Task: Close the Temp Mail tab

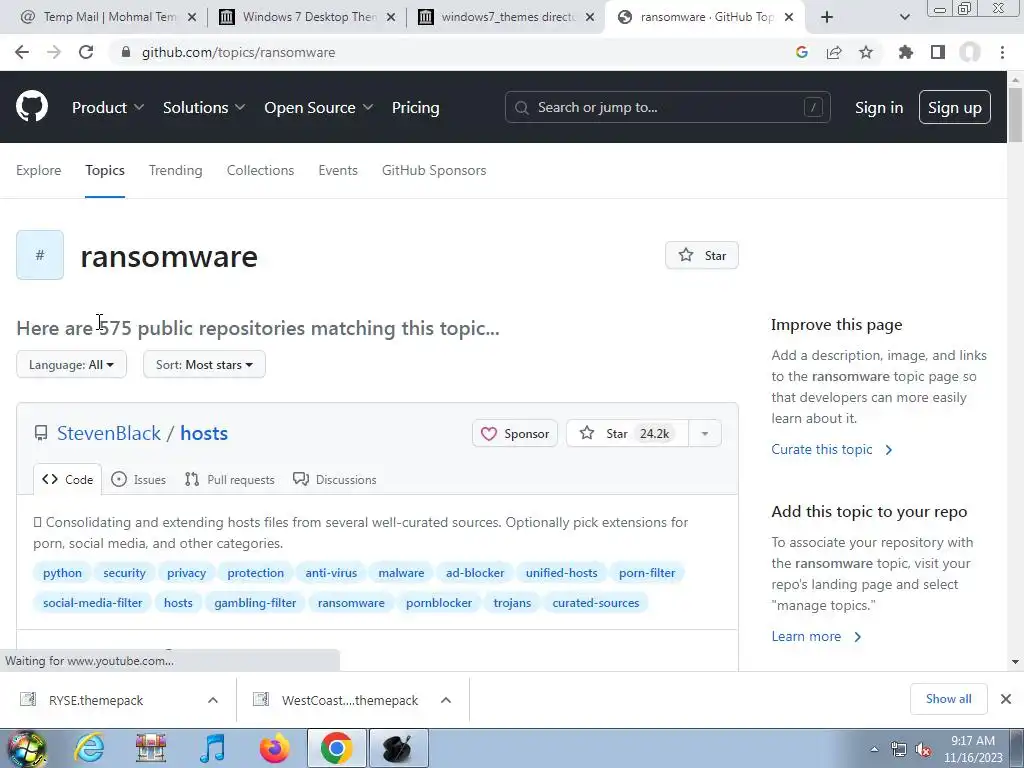Action: coord(192,17)
